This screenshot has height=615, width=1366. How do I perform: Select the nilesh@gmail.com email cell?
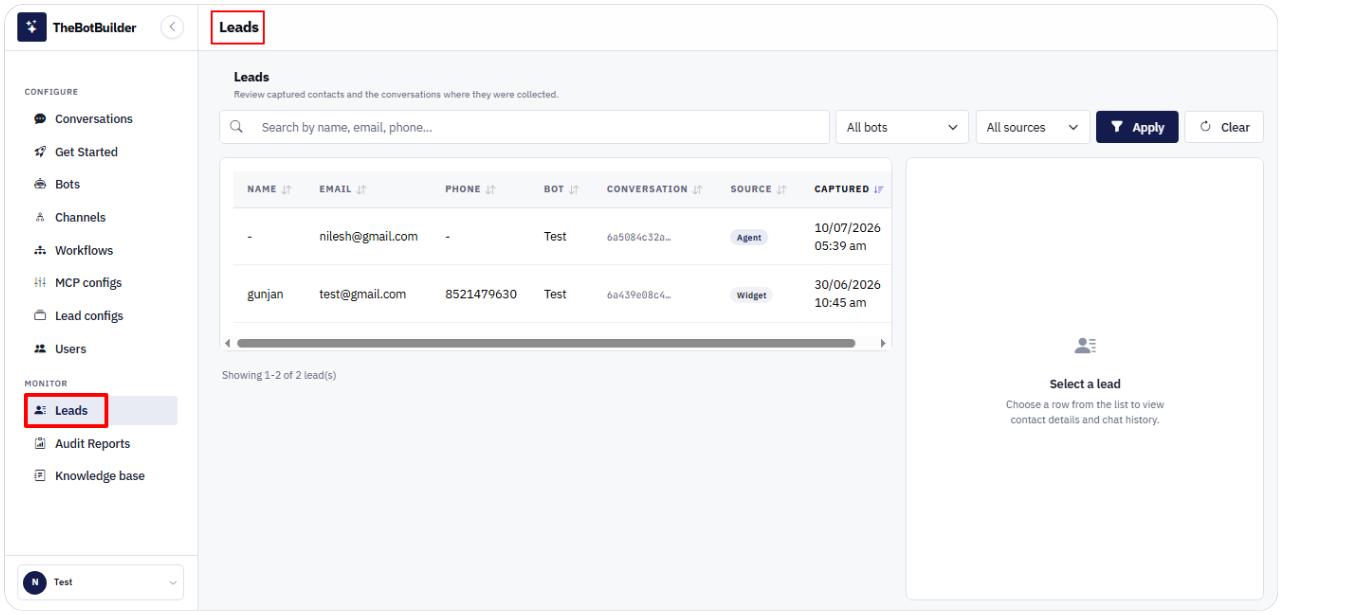tap(368, 237)
